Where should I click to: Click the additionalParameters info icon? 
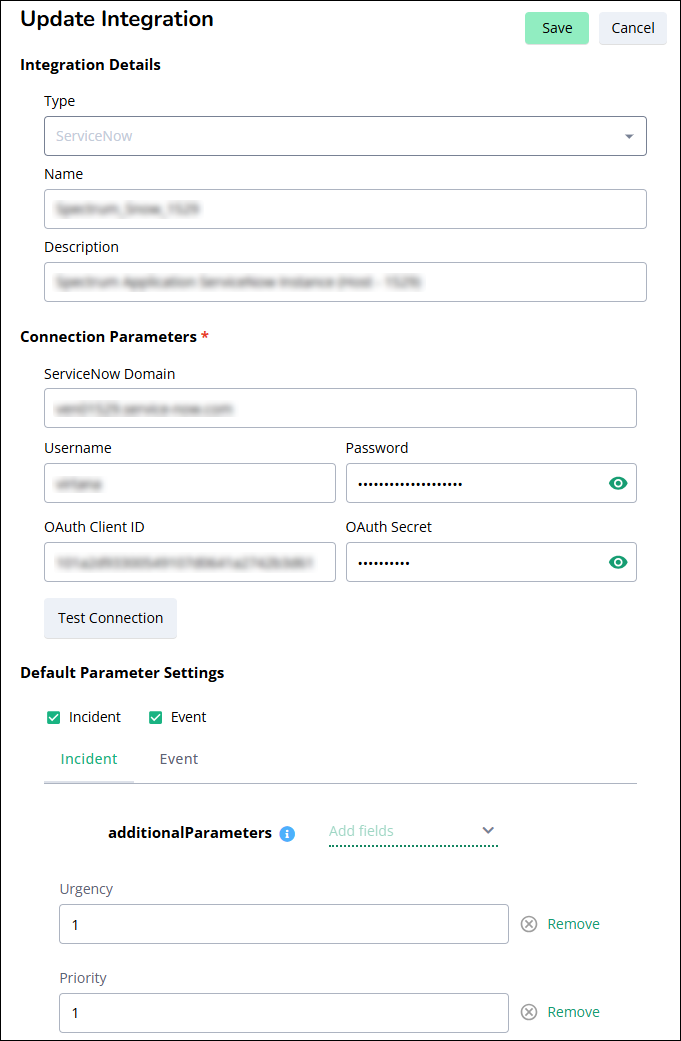click(x=287, y=834)
